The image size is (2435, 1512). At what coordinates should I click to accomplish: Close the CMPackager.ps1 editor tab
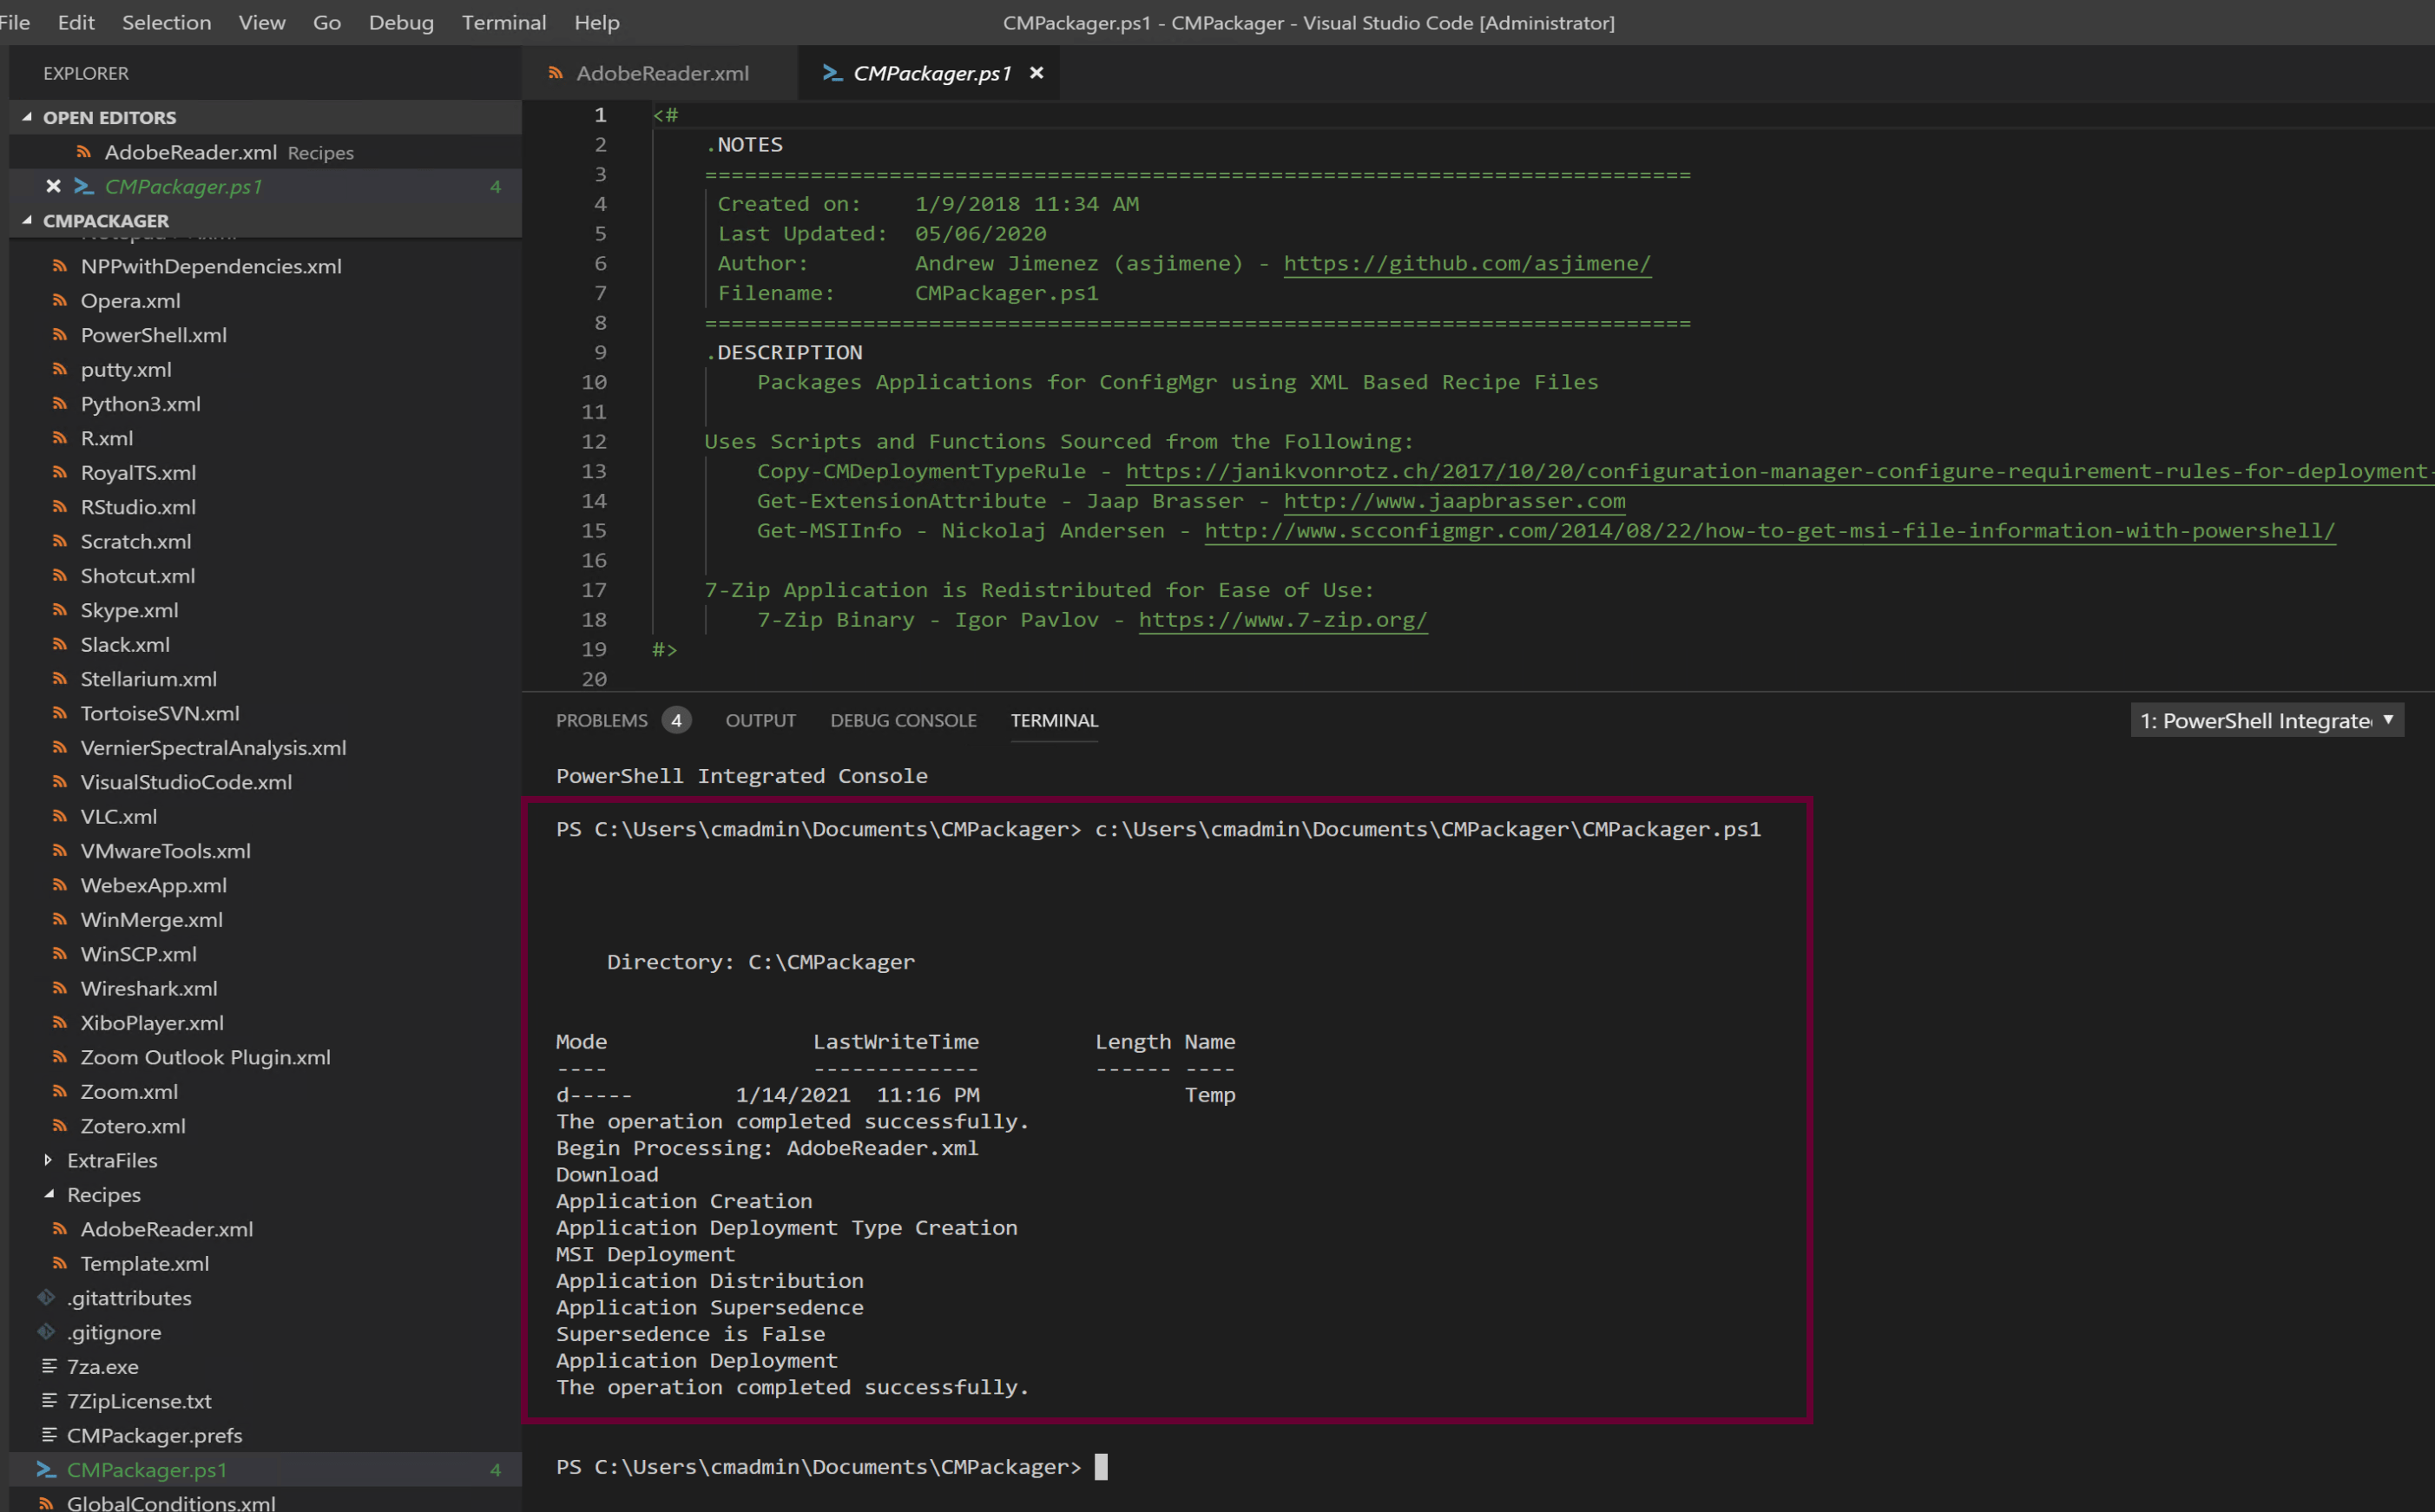[1037, 73]
